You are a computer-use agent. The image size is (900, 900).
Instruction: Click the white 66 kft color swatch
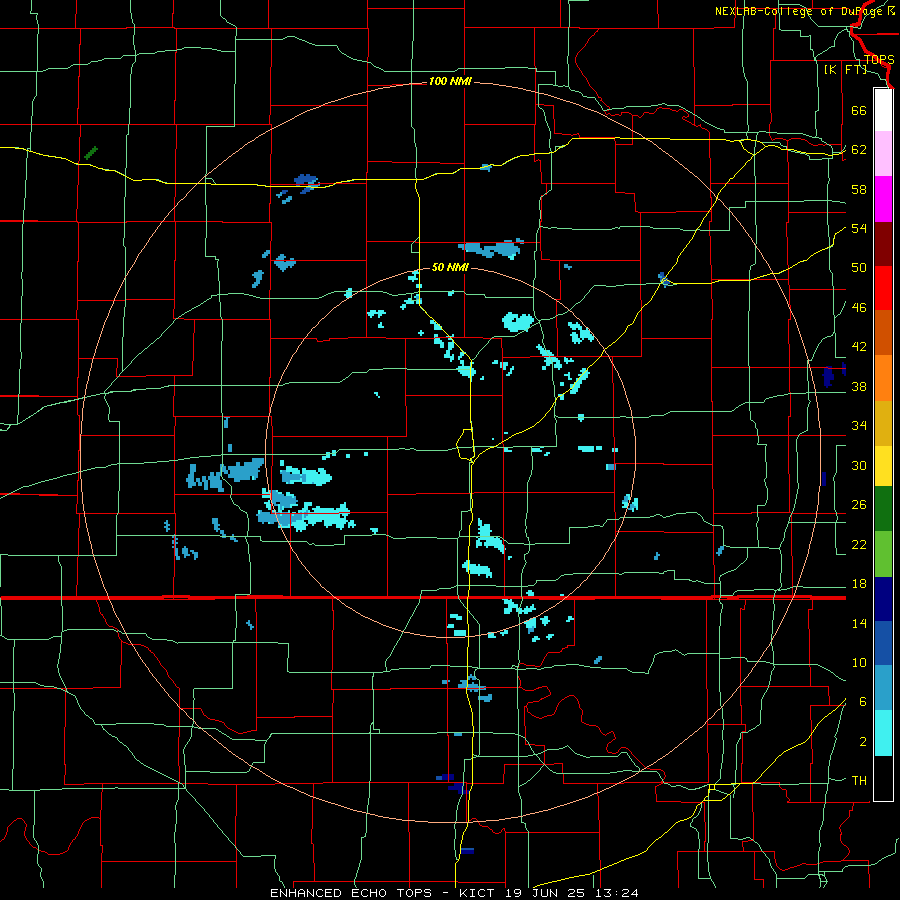click(x=883, y=110)
